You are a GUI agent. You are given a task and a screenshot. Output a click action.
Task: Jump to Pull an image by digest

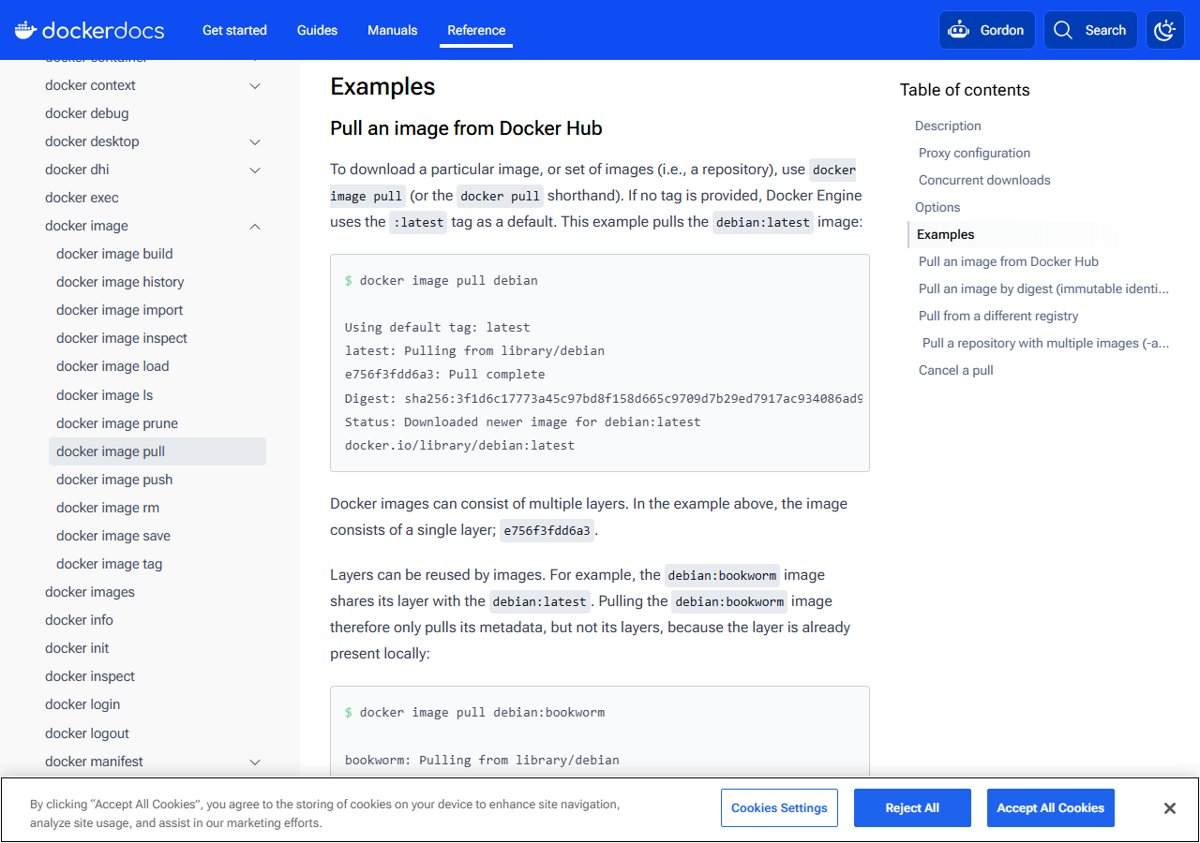(1044, 289)
